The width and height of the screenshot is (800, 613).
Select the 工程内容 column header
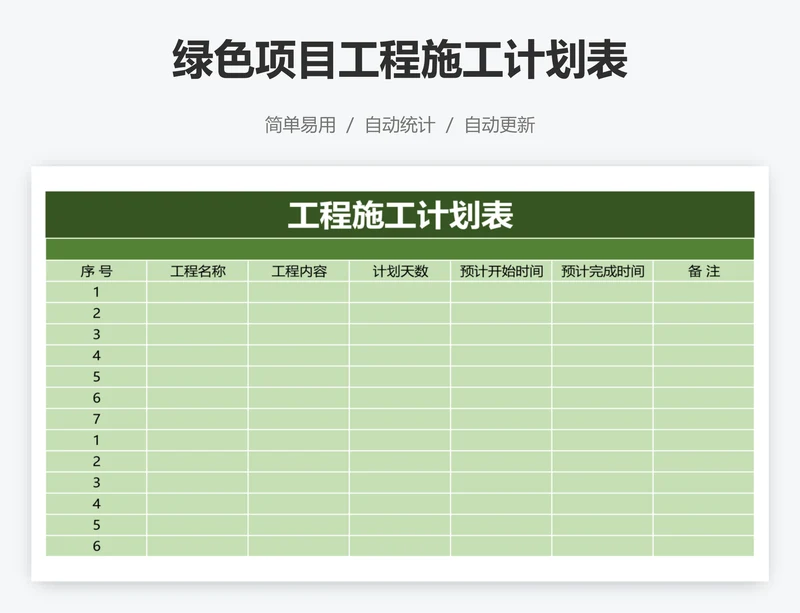pos(298,271)
